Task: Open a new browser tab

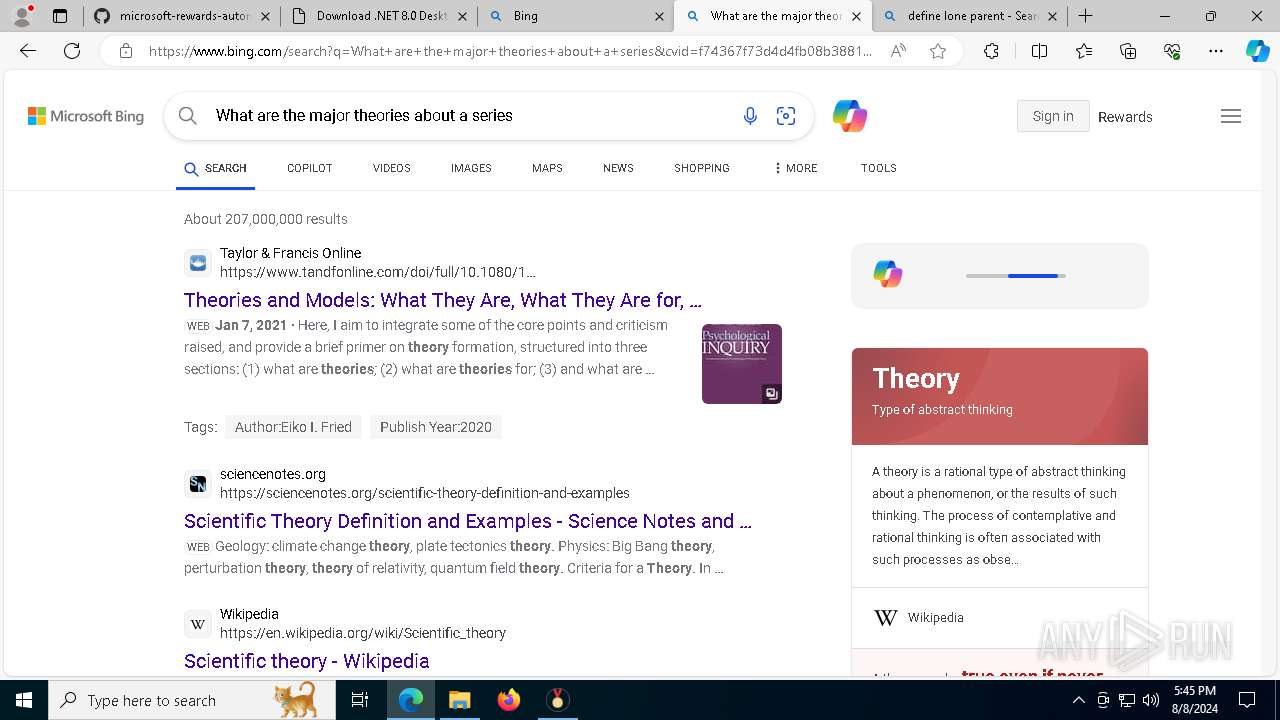Action: 1086,16
